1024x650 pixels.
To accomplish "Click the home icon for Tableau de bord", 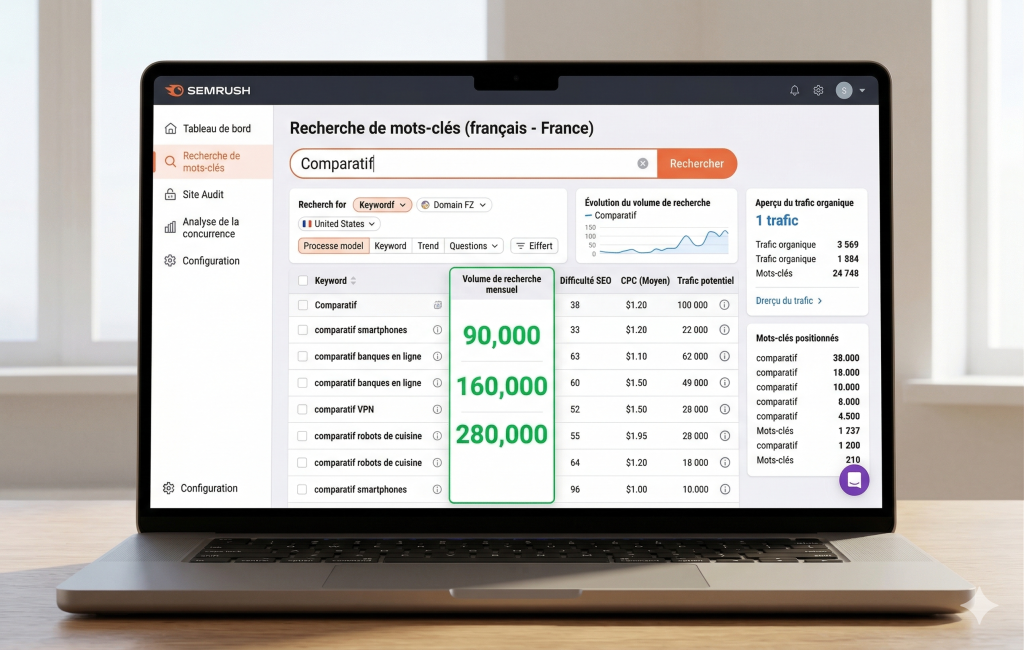I will tap(170, 129).
